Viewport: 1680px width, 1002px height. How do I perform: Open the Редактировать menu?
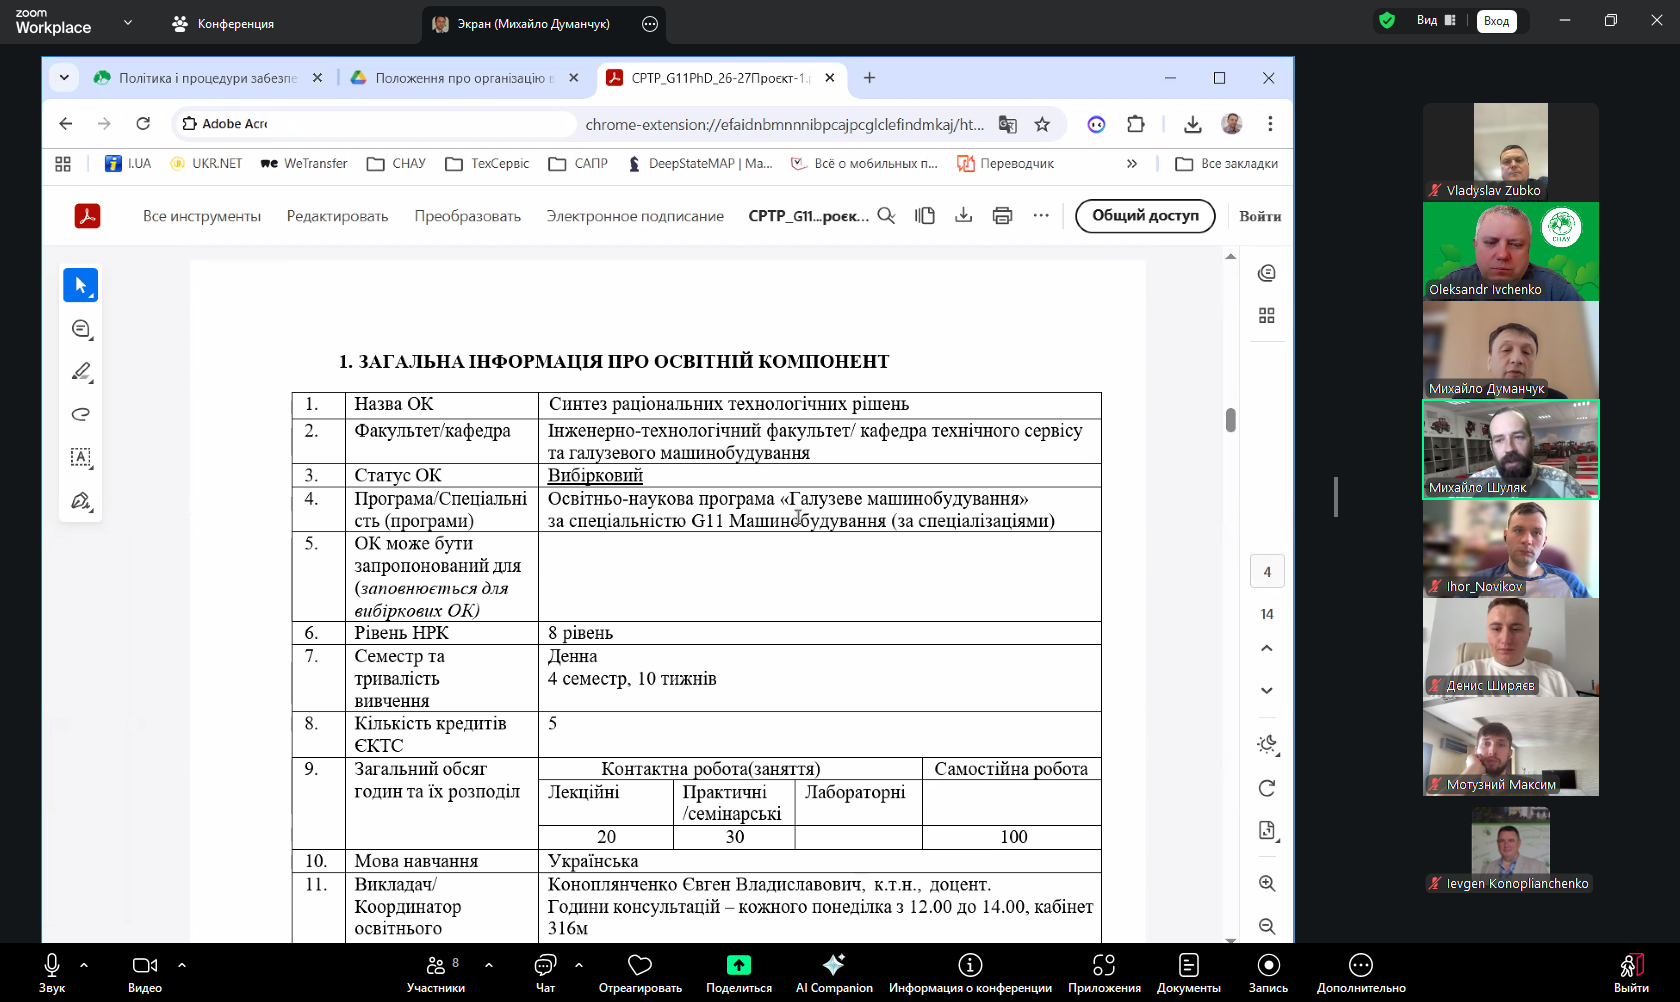click(x=337, y=216)
